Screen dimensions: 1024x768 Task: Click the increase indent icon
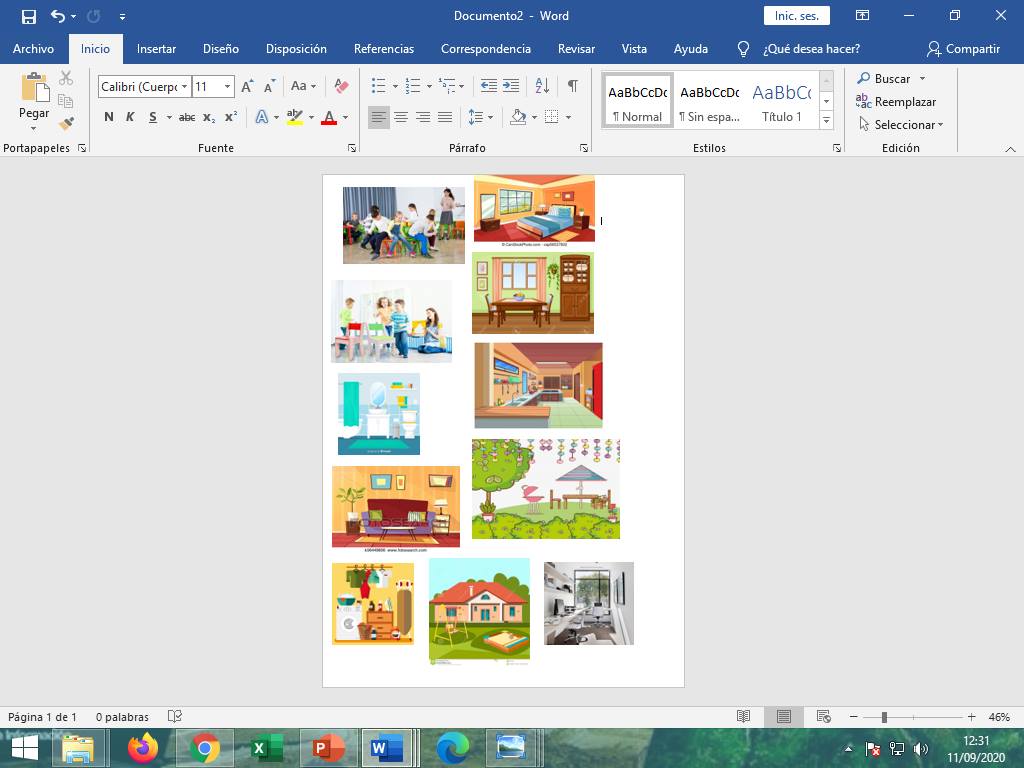point(511,87)
